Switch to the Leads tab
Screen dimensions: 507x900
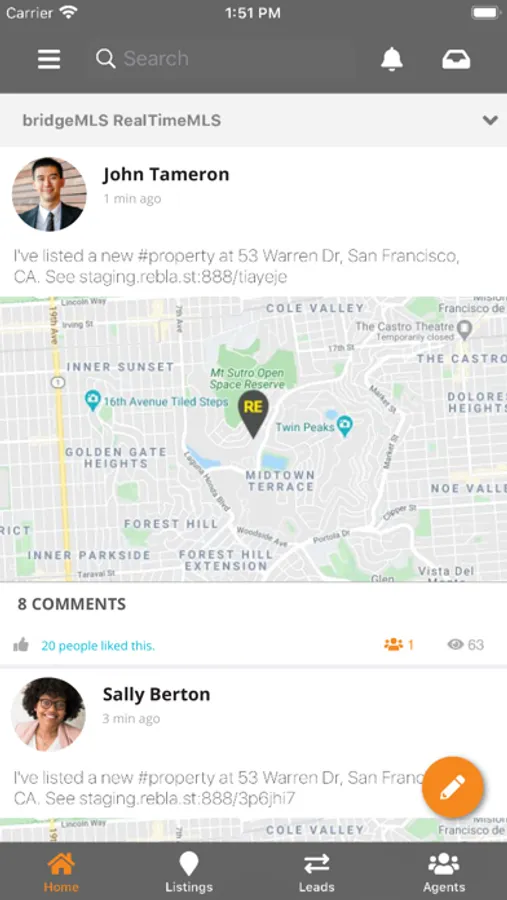click(316, 872)
